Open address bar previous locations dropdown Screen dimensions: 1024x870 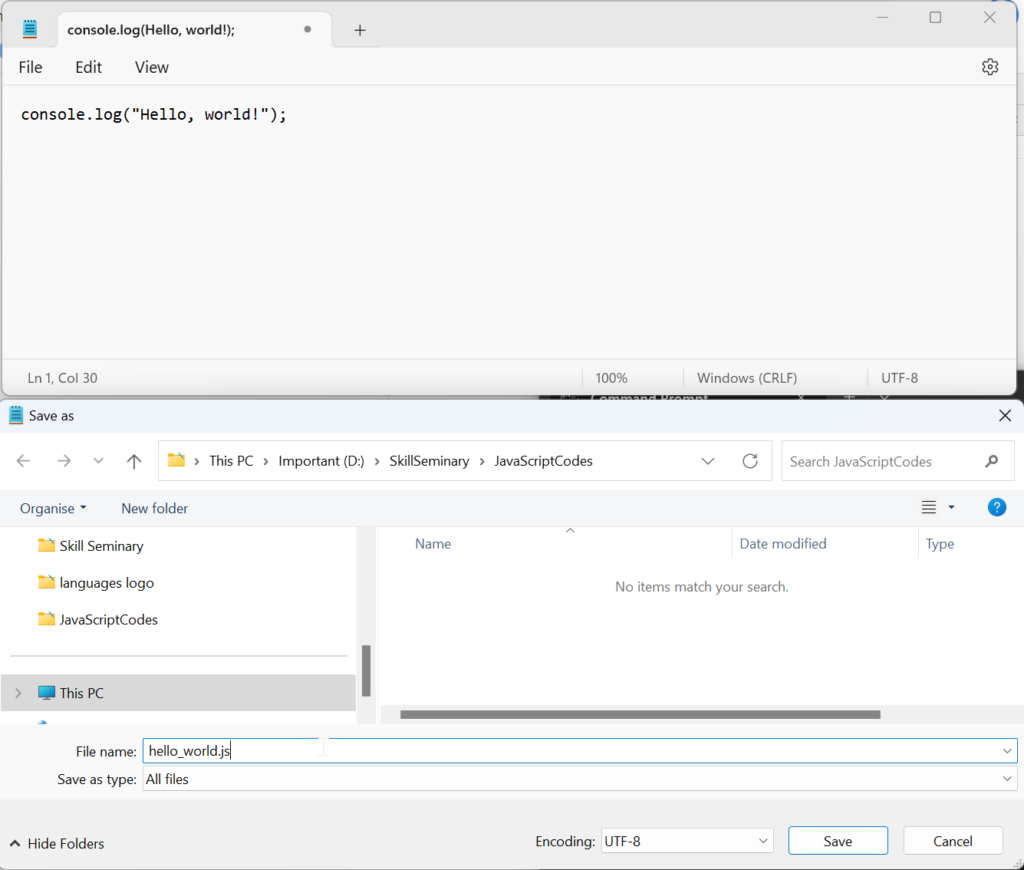click(x=708, y=461)
